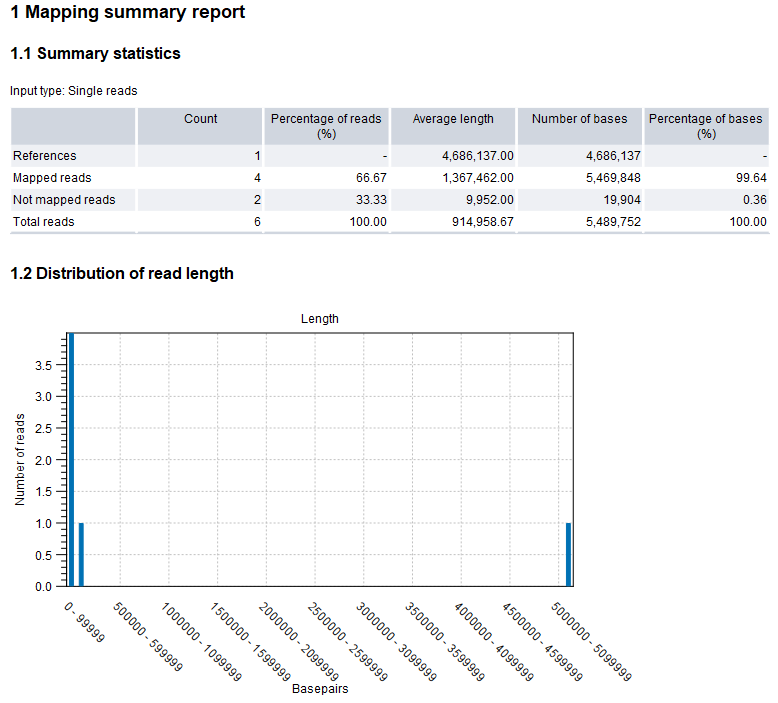778x703 pixels.
Task: Open the "1.2 Distribution of read length" heading
Action: 121,274
